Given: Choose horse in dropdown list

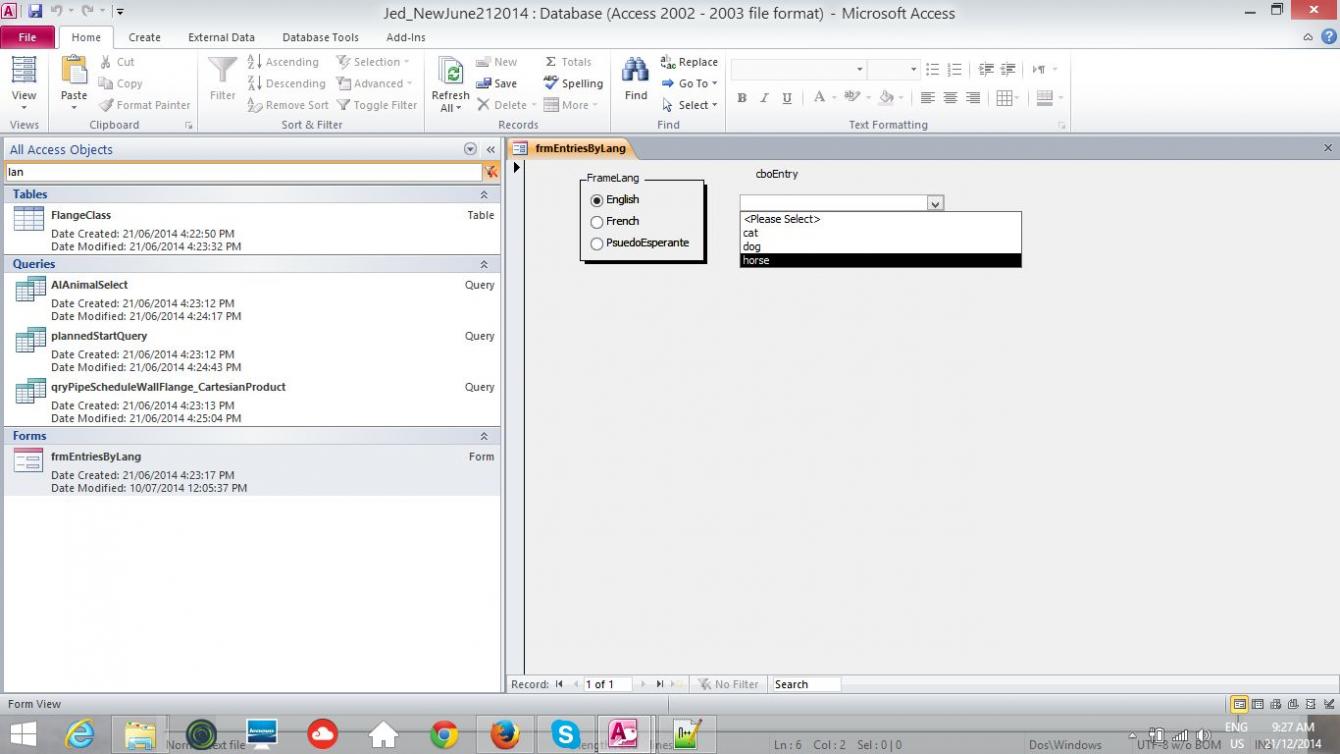Looking at the screenshot, I should pos(880,261).
